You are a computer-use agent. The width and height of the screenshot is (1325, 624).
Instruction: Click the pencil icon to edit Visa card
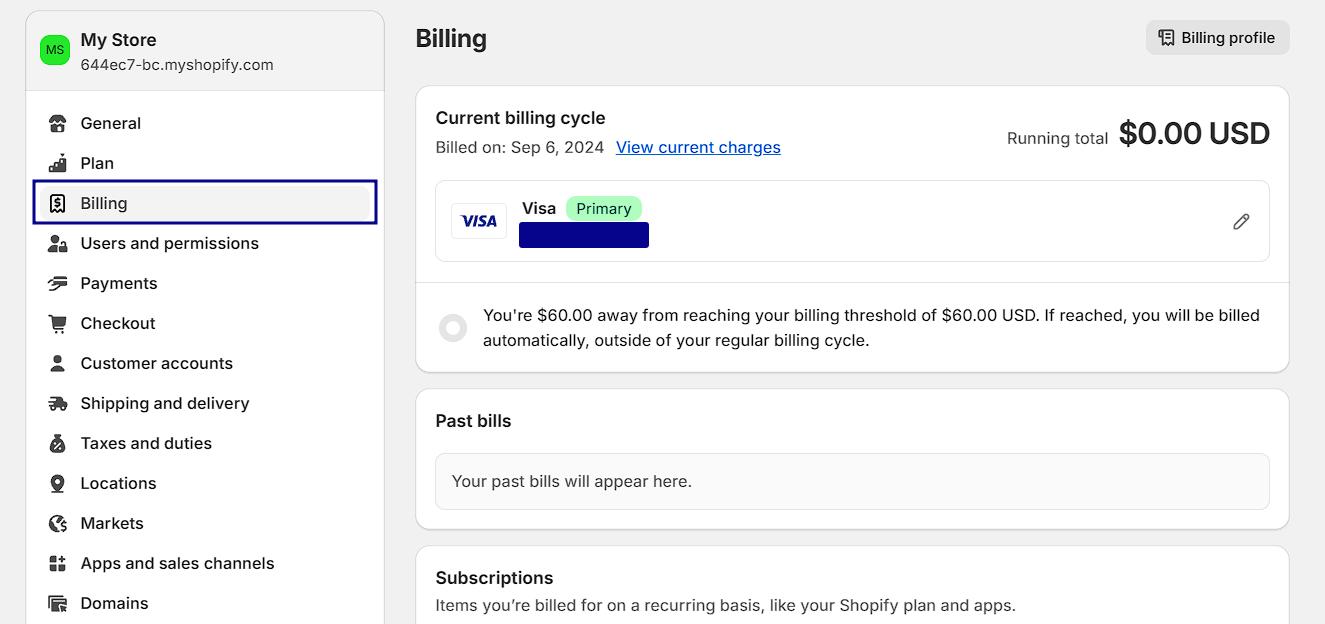(1241, 221)
